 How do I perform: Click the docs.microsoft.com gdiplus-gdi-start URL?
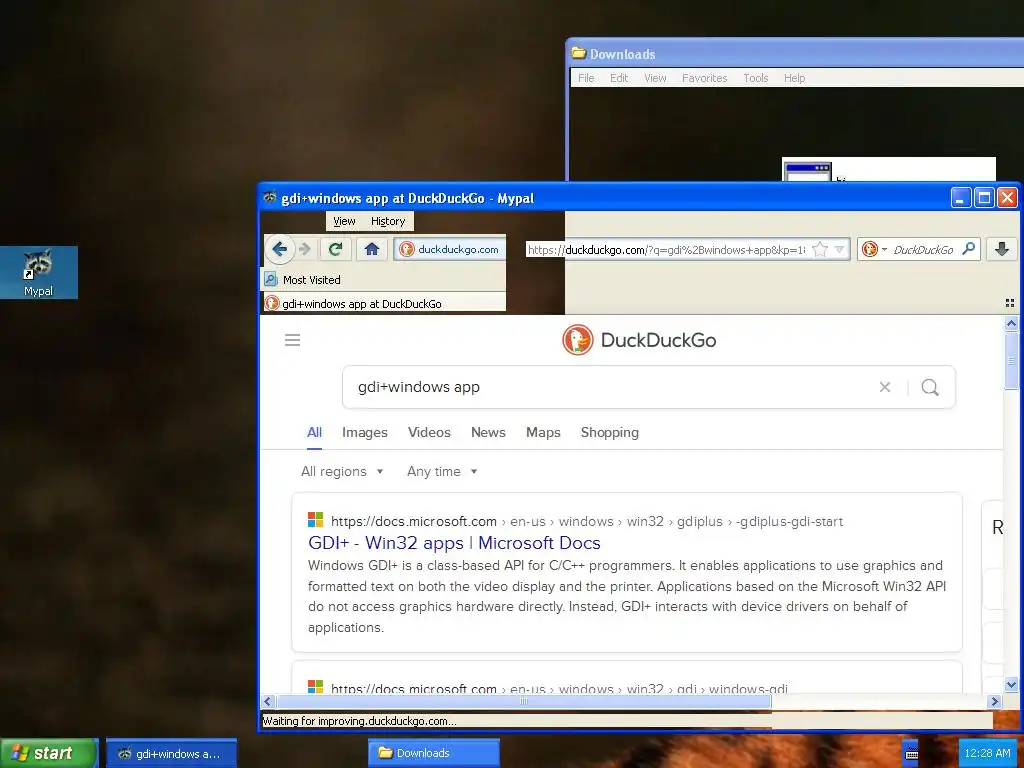(x=586, y=521)
